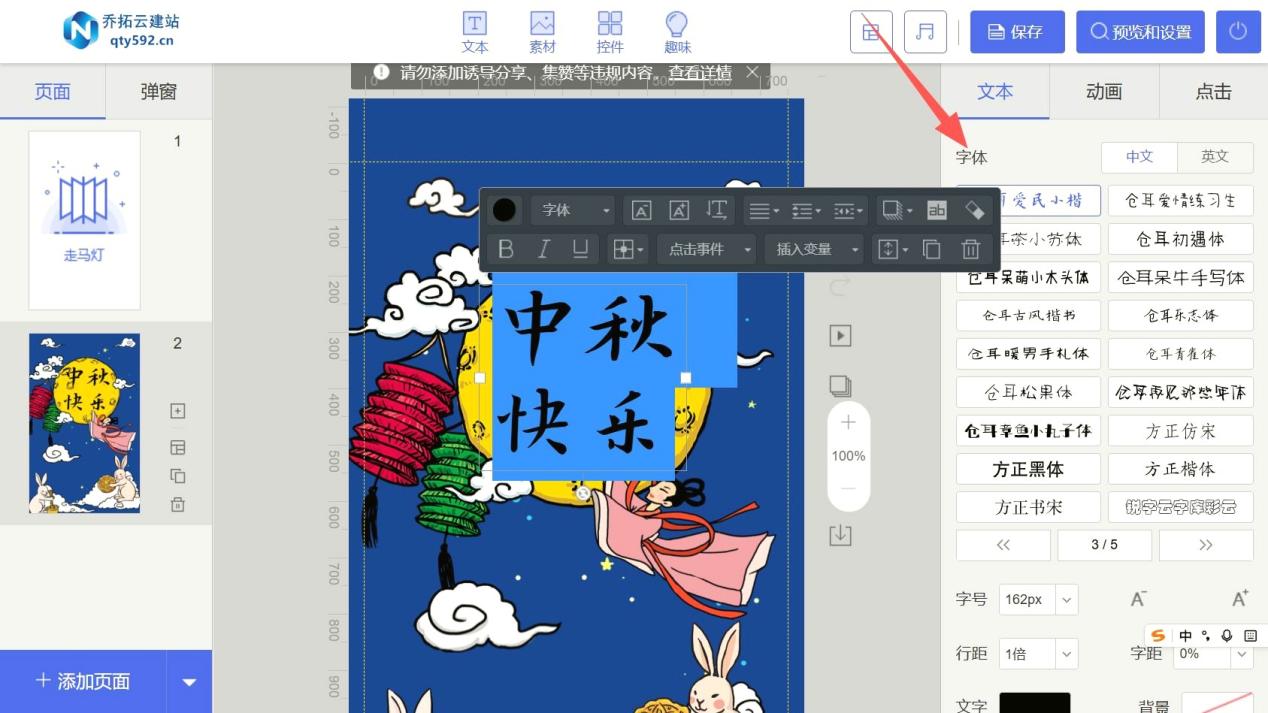Click the black text color circle
1268x713 pixels.
[505, 210]
